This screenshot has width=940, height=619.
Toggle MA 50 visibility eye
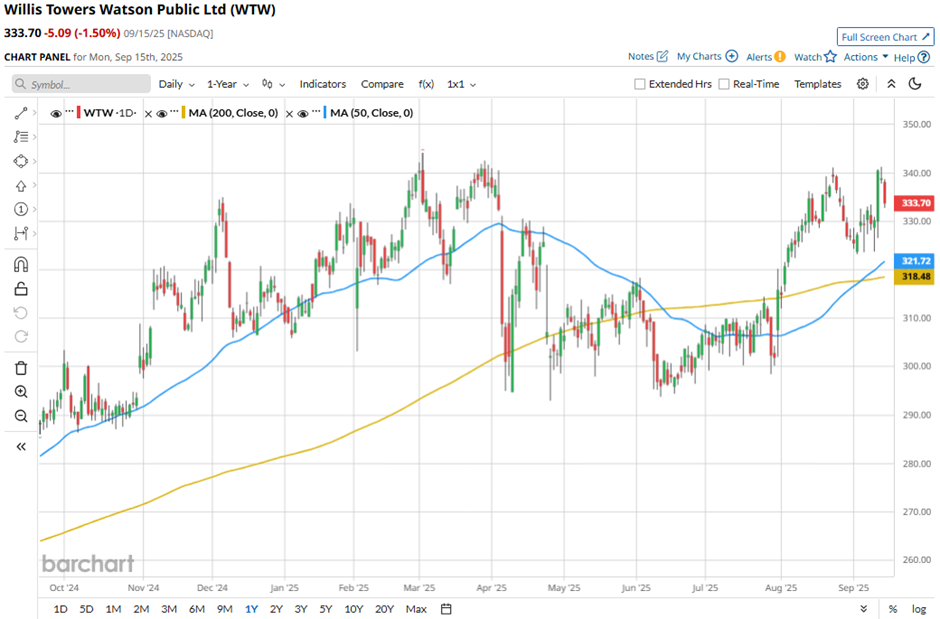303,113
